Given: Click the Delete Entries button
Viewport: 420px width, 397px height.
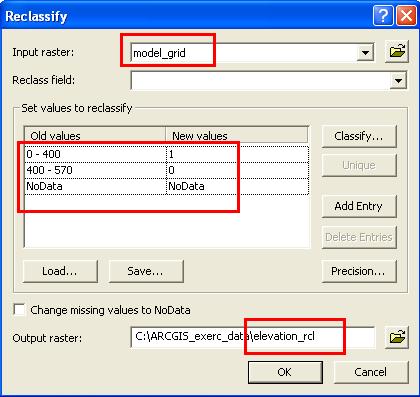Looking at the screenshot, I should (x=359, y=237).
